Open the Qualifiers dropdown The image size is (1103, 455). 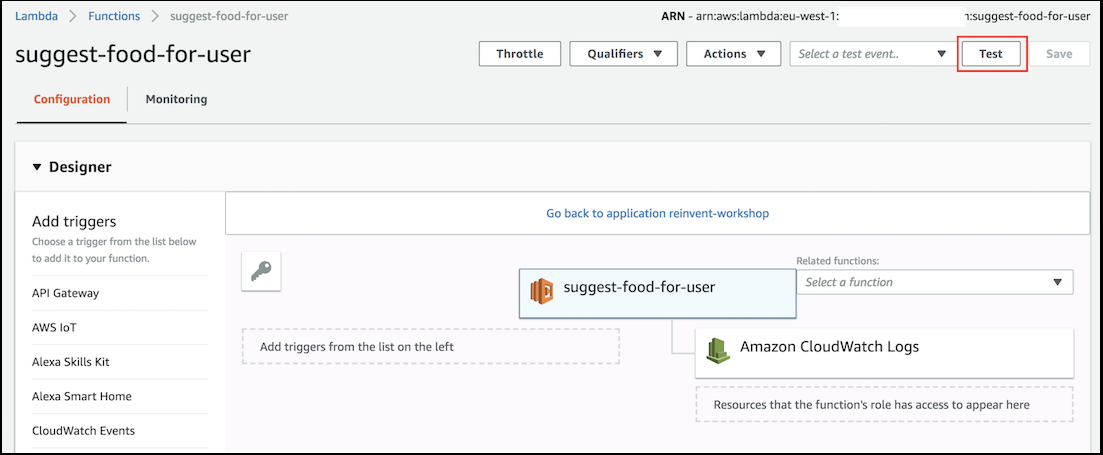(x=623, y=53)
